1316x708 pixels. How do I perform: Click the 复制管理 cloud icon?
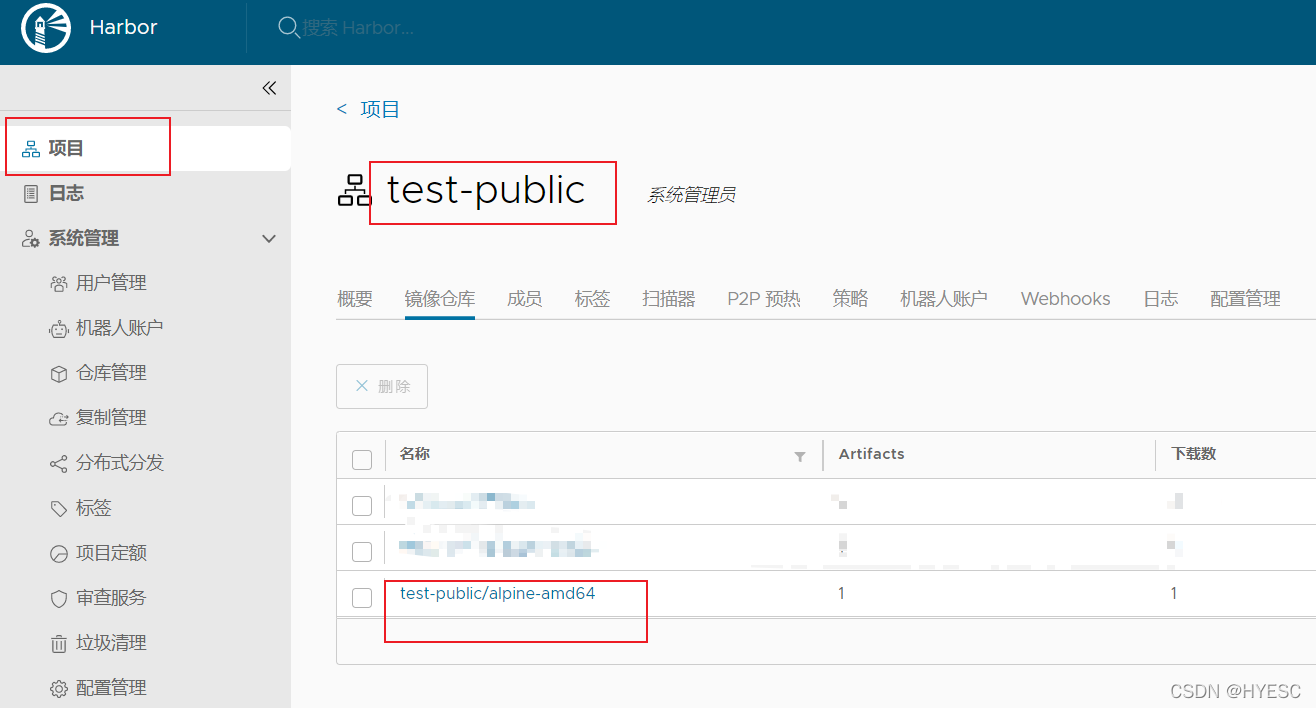click(x=58, y=419)
